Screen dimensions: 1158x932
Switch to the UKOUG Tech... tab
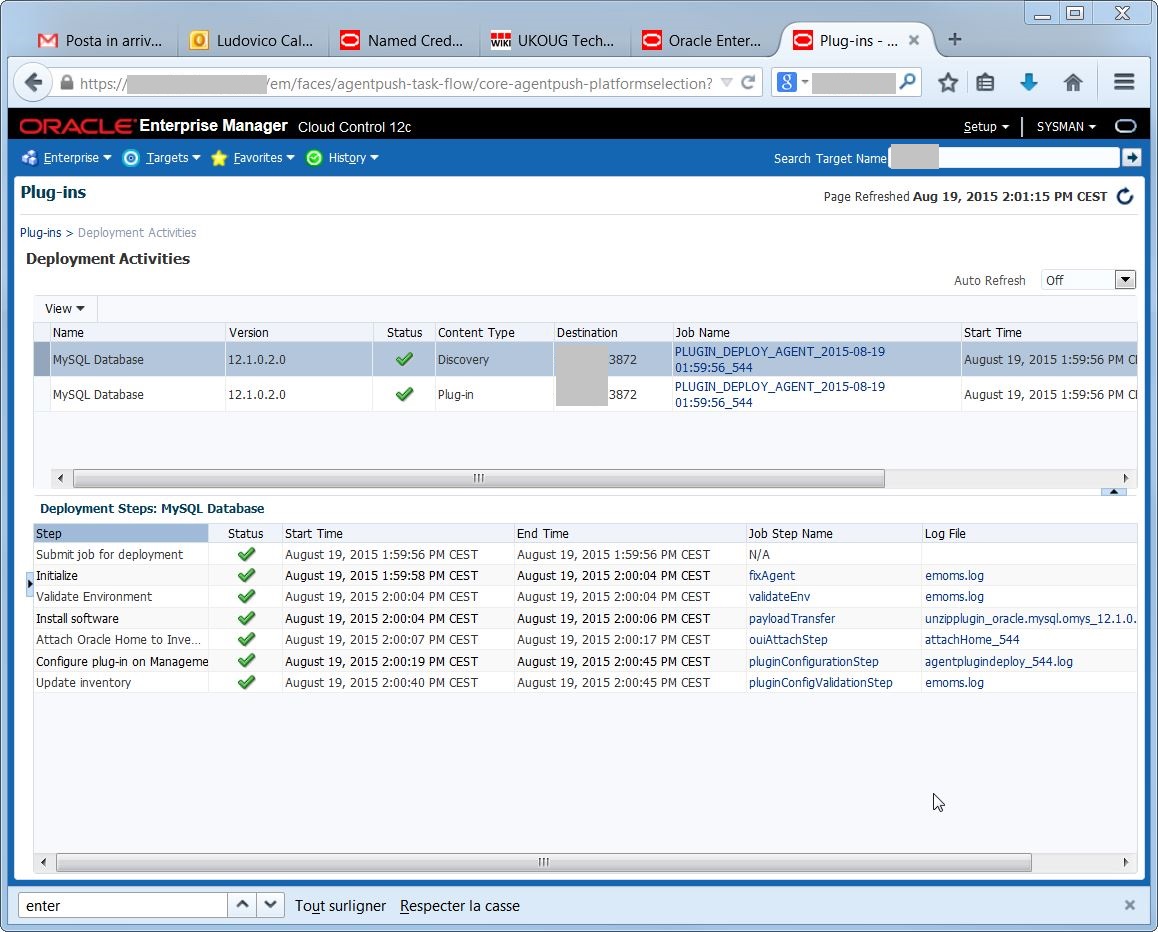pyautogui.click(x=552, y=41)
